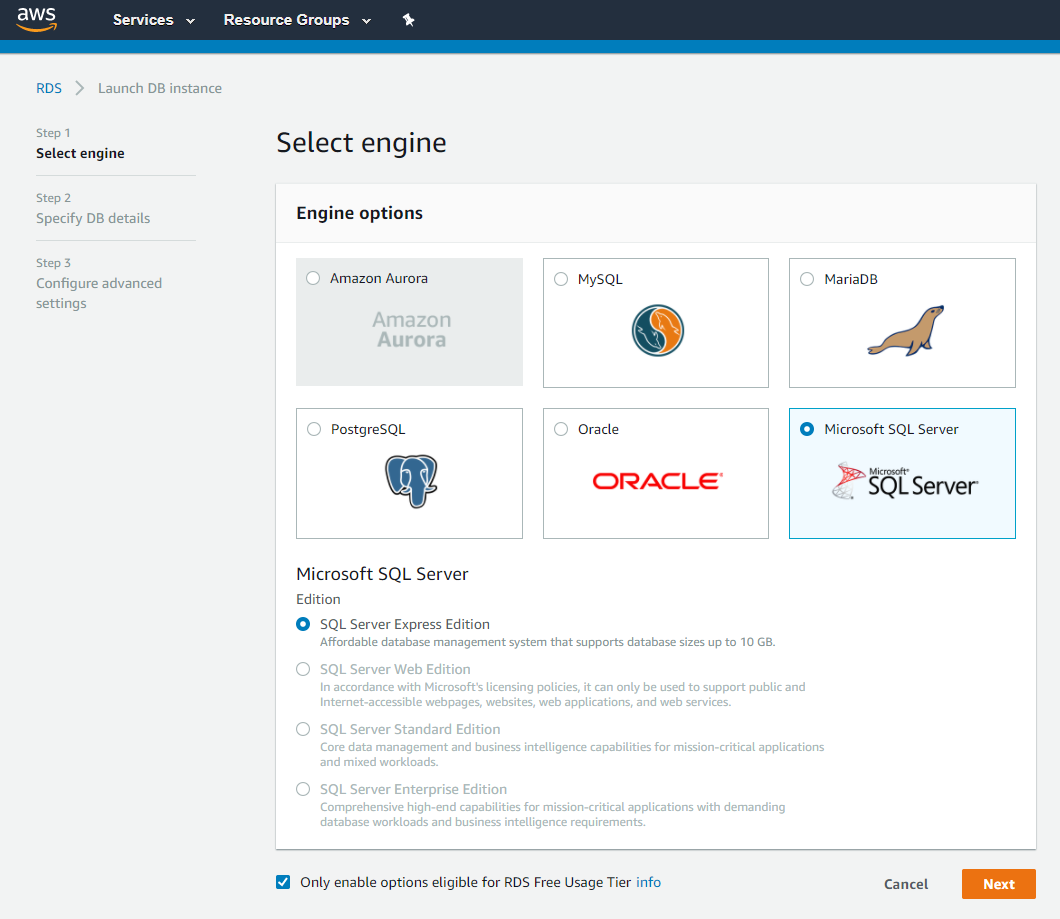Click the PostgreSQL elephant logo
Screen dimensions: 1060x919
(x=411, y=481)
